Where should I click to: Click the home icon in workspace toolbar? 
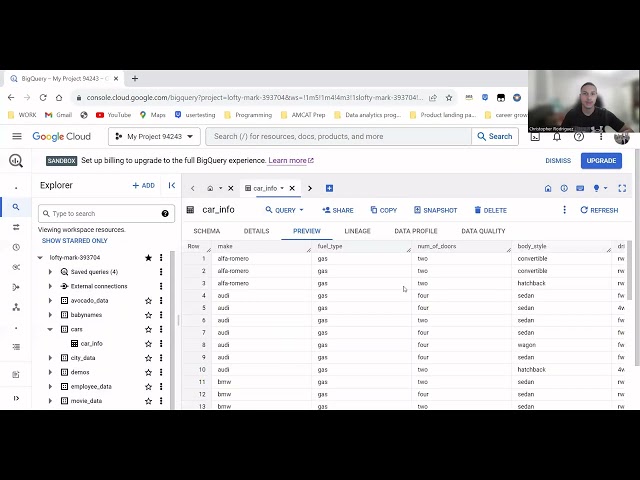[x=548, y=188]
